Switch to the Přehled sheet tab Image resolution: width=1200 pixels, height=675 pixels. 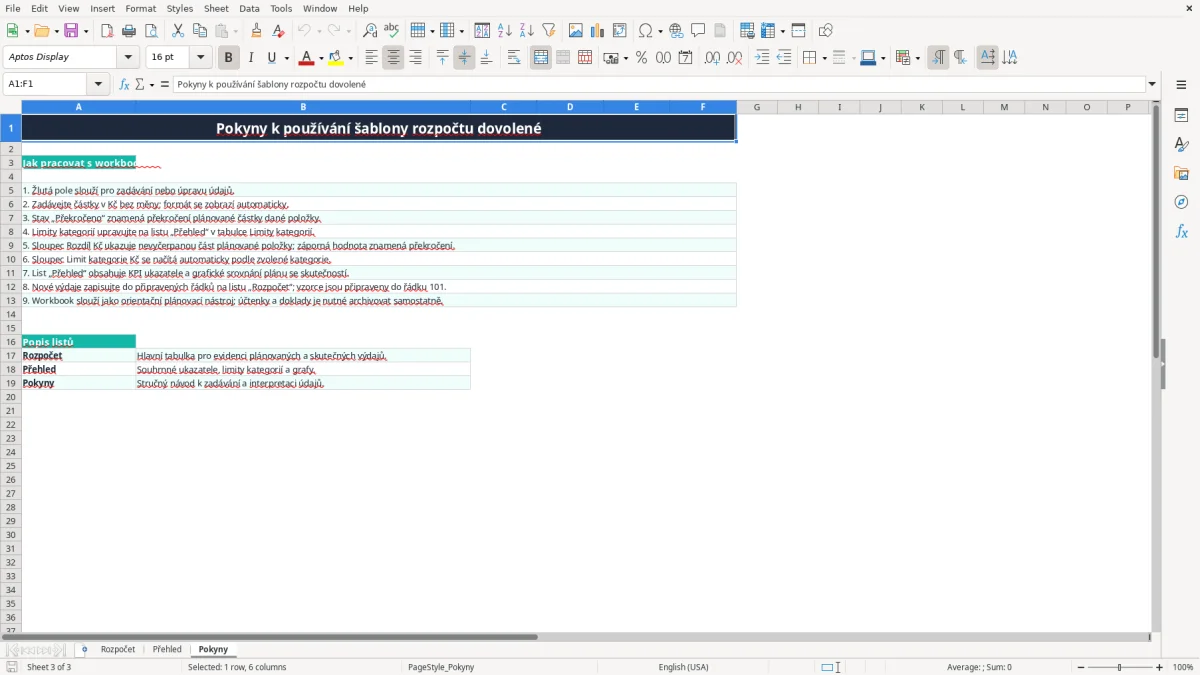pos(167,650)
